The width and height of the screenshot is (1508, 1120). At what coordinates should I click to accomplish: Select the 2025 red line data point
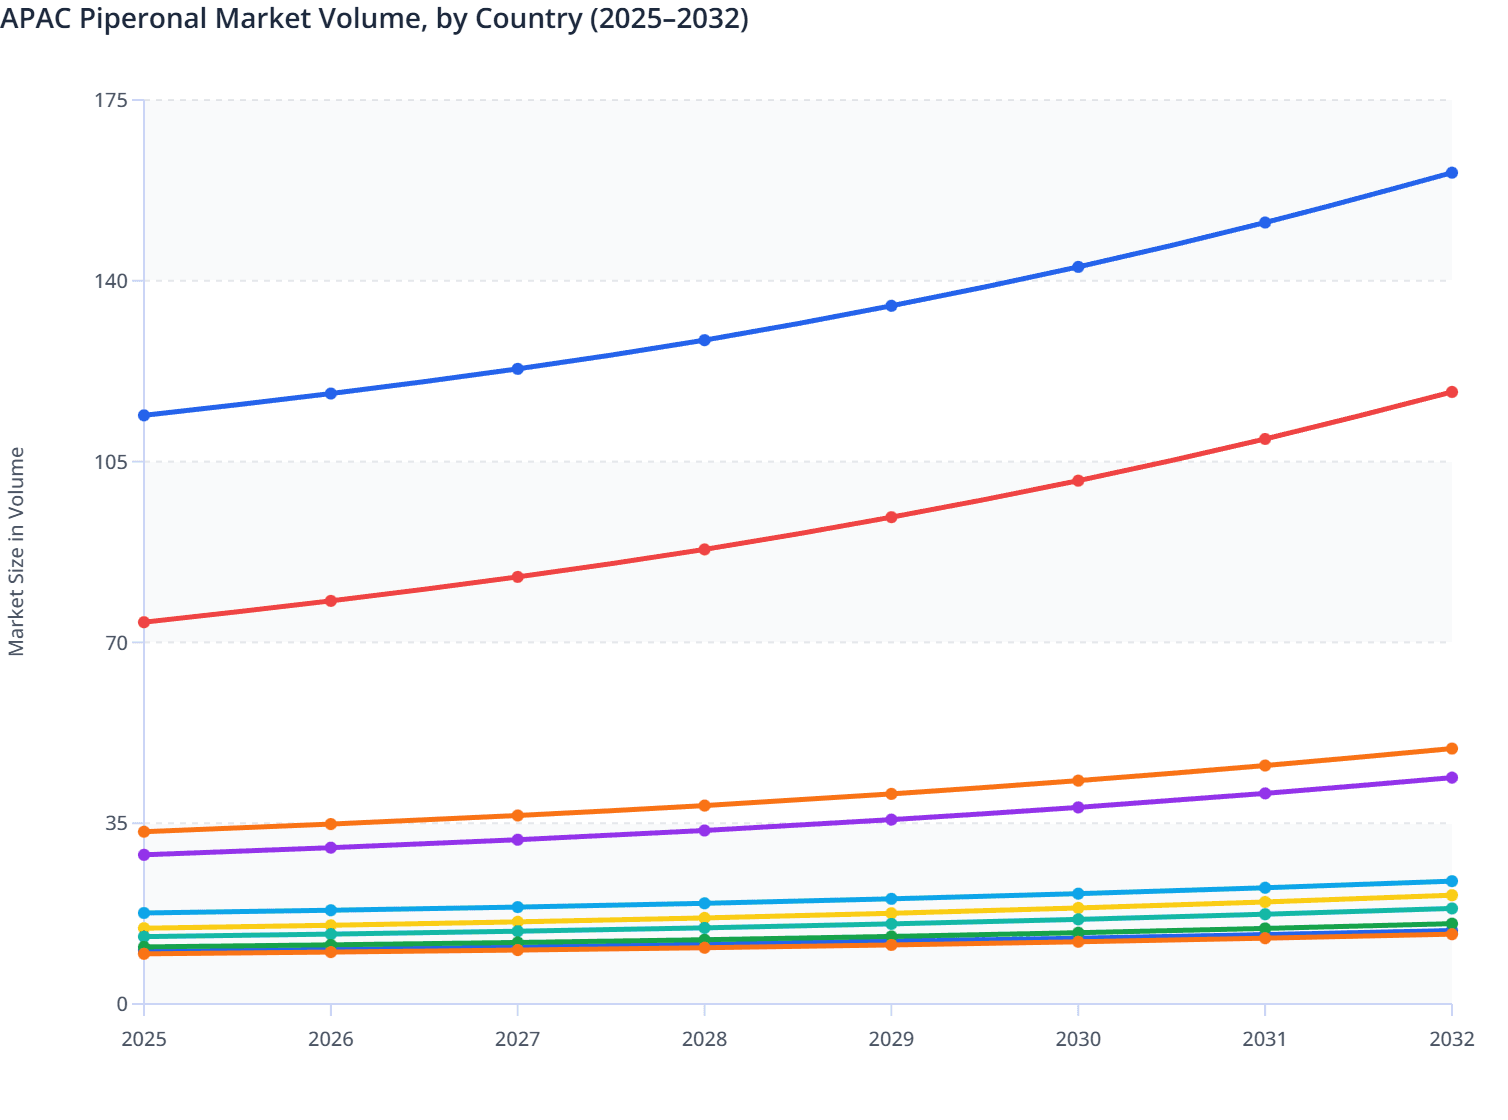coord(144,622)
